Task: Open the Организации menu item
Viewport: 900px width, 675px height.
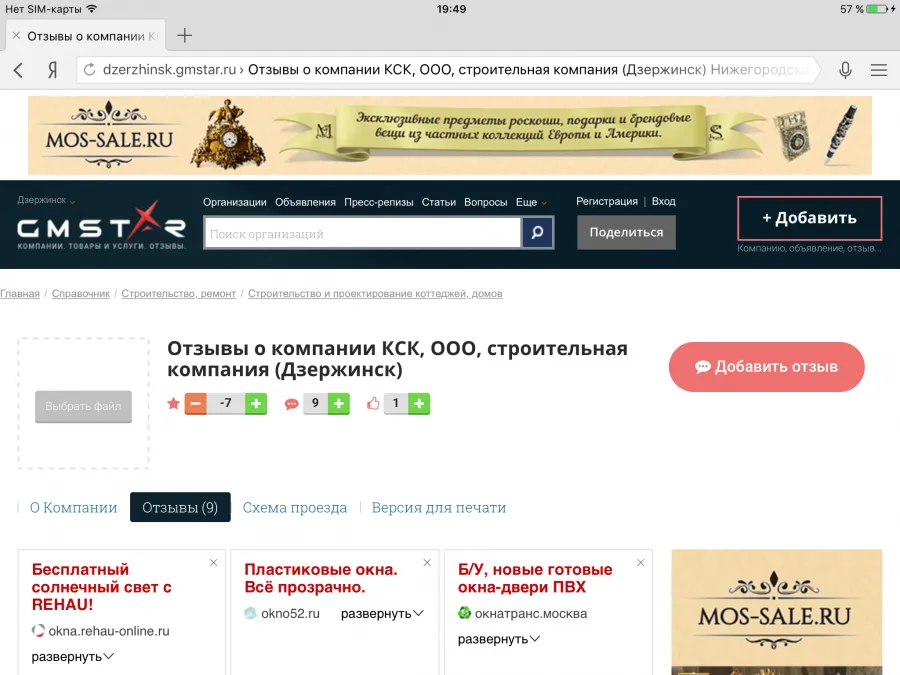Action: point(234,202)
